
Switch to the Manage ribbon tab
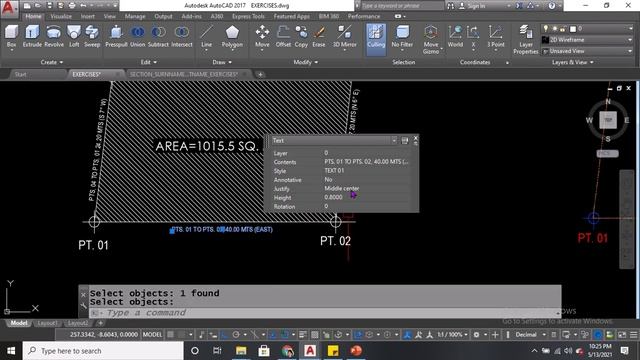(x=135, y=16)
